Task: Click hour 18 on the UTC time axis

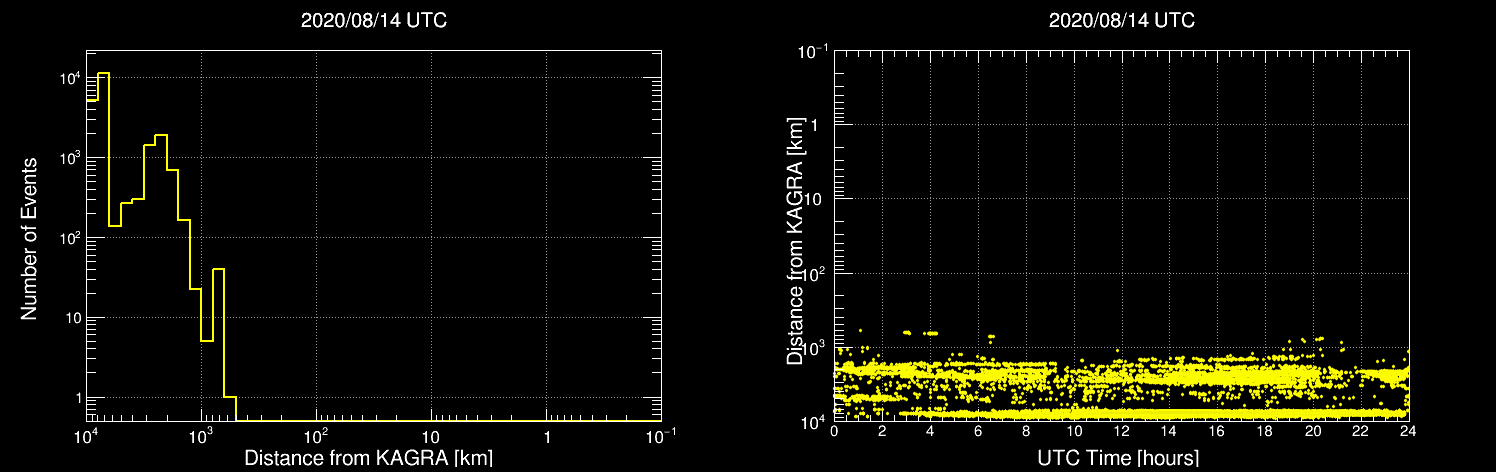Action: (x=1265, y=432)
